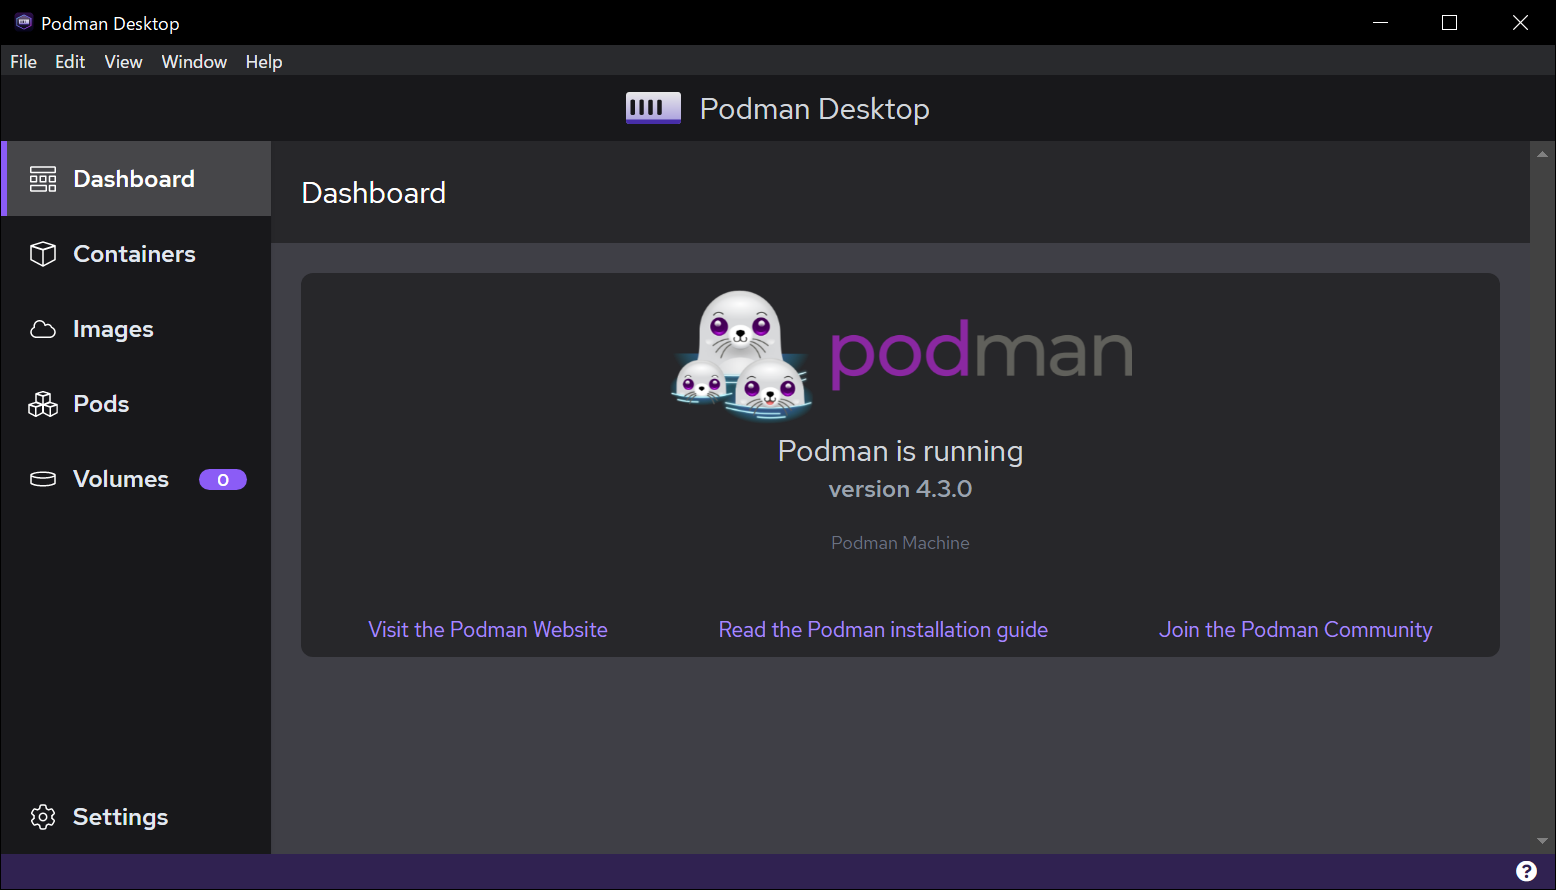Open the View menu

coord(123,62)
